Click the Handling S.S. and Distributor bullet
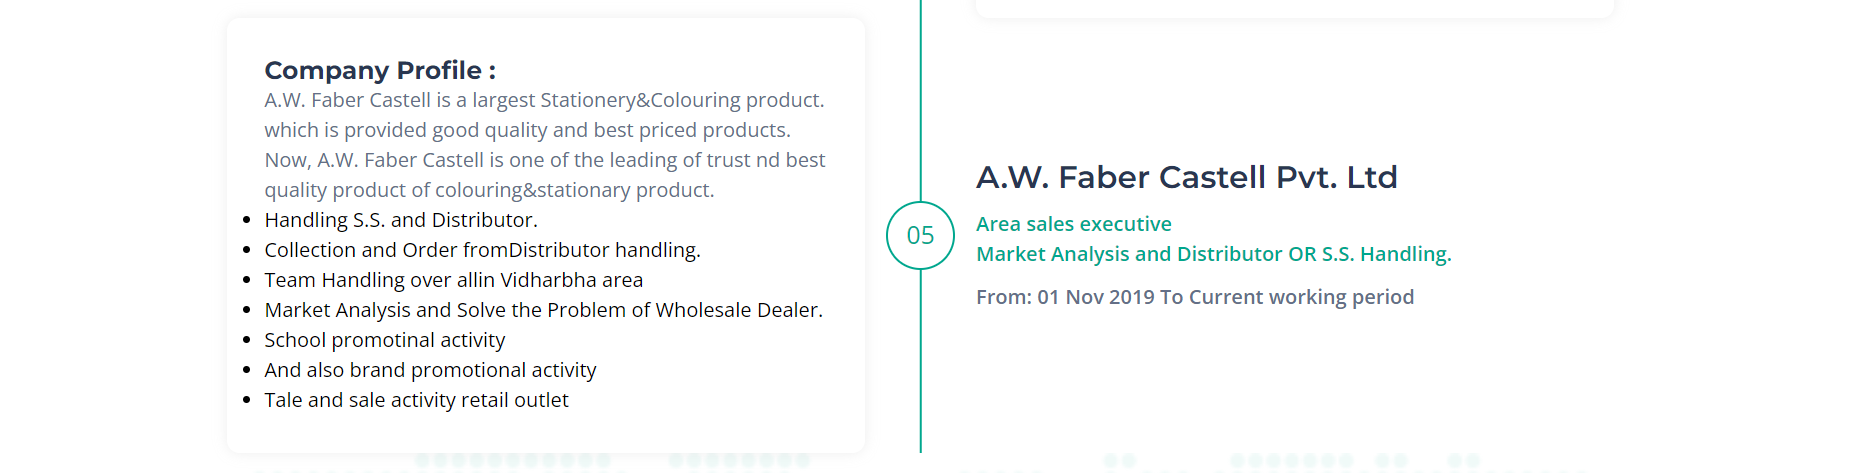Viewport: 1850px width, 473px height. tap(400, 220)
